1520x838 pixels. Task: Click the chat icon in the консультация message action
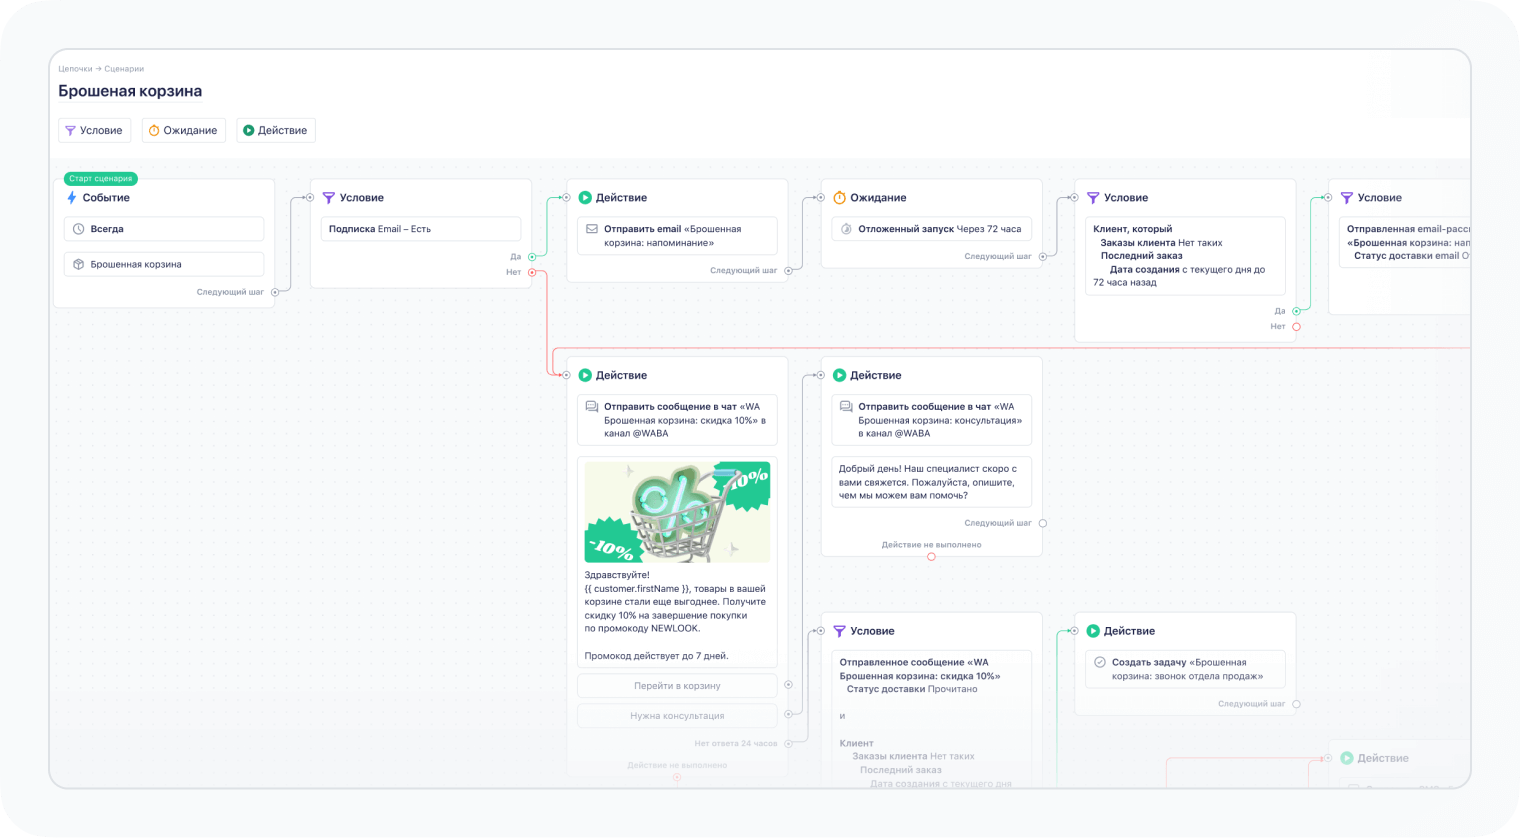tap(845, 407)
